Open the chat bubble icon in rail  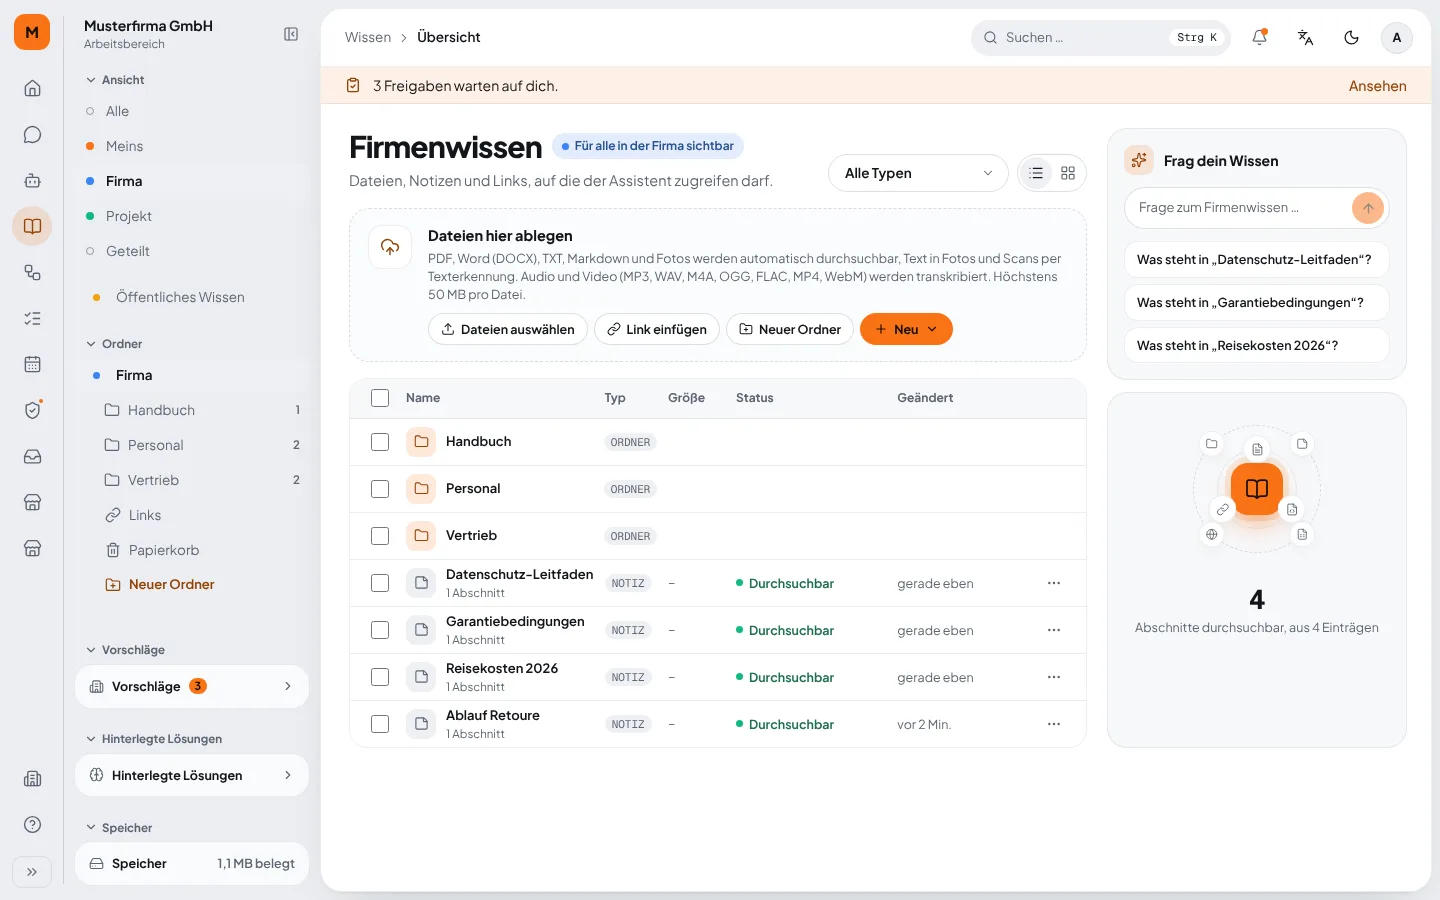(x=32, y=134)
